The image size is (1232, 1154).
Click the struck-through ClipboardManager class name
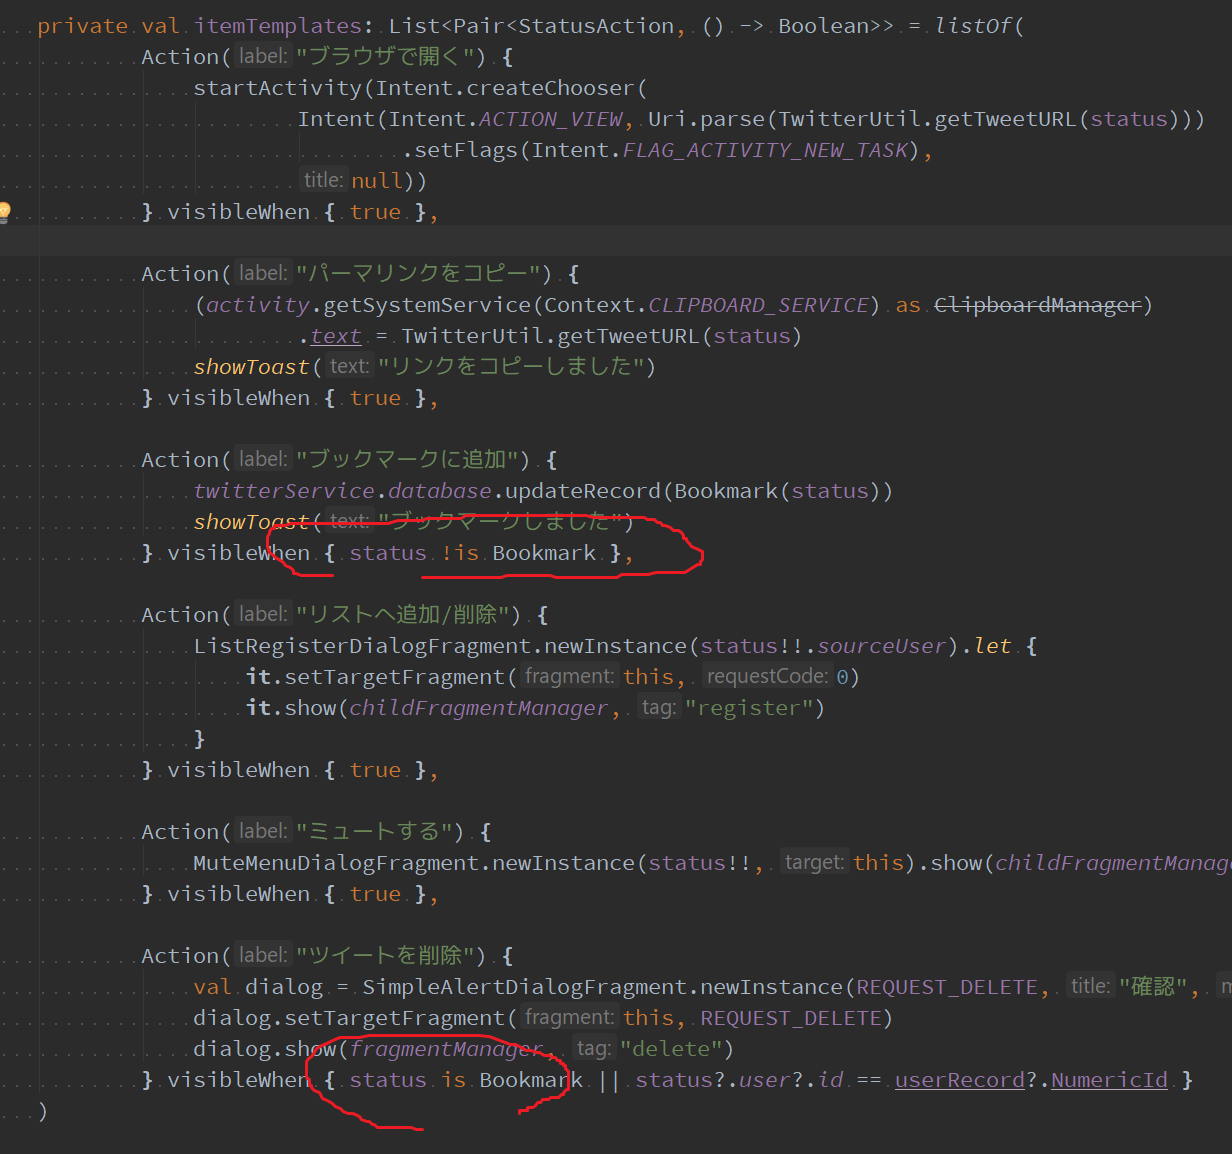tap(1037, 305)
